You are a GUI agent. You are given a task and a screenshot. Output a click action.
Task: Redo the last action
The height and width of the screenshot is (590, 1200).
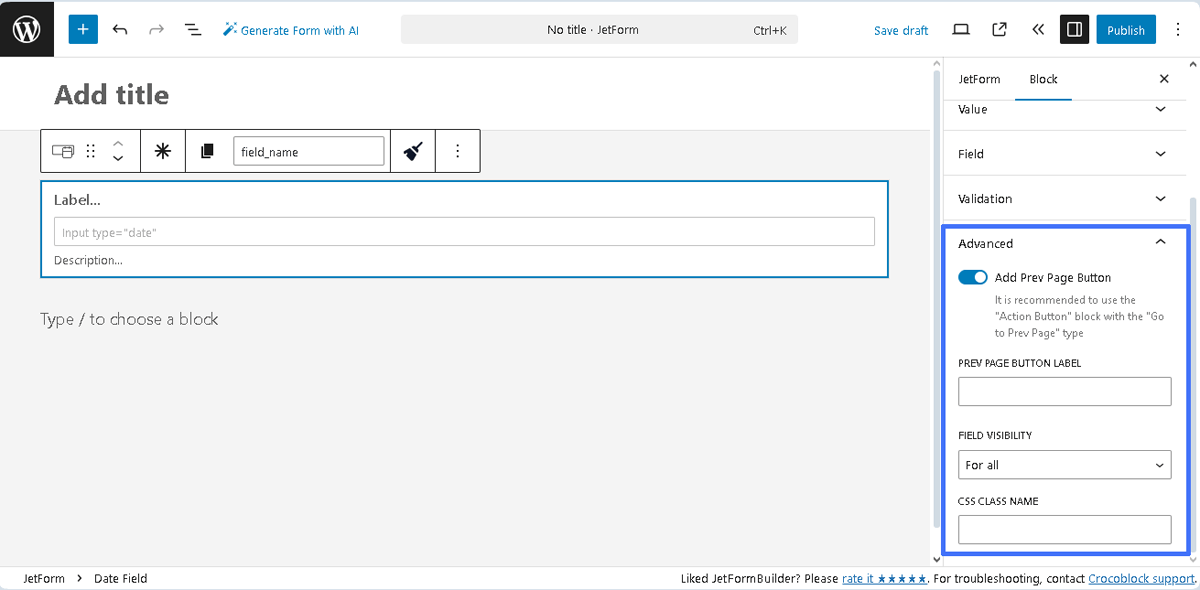pyautogui.click(x=156, y=29)
